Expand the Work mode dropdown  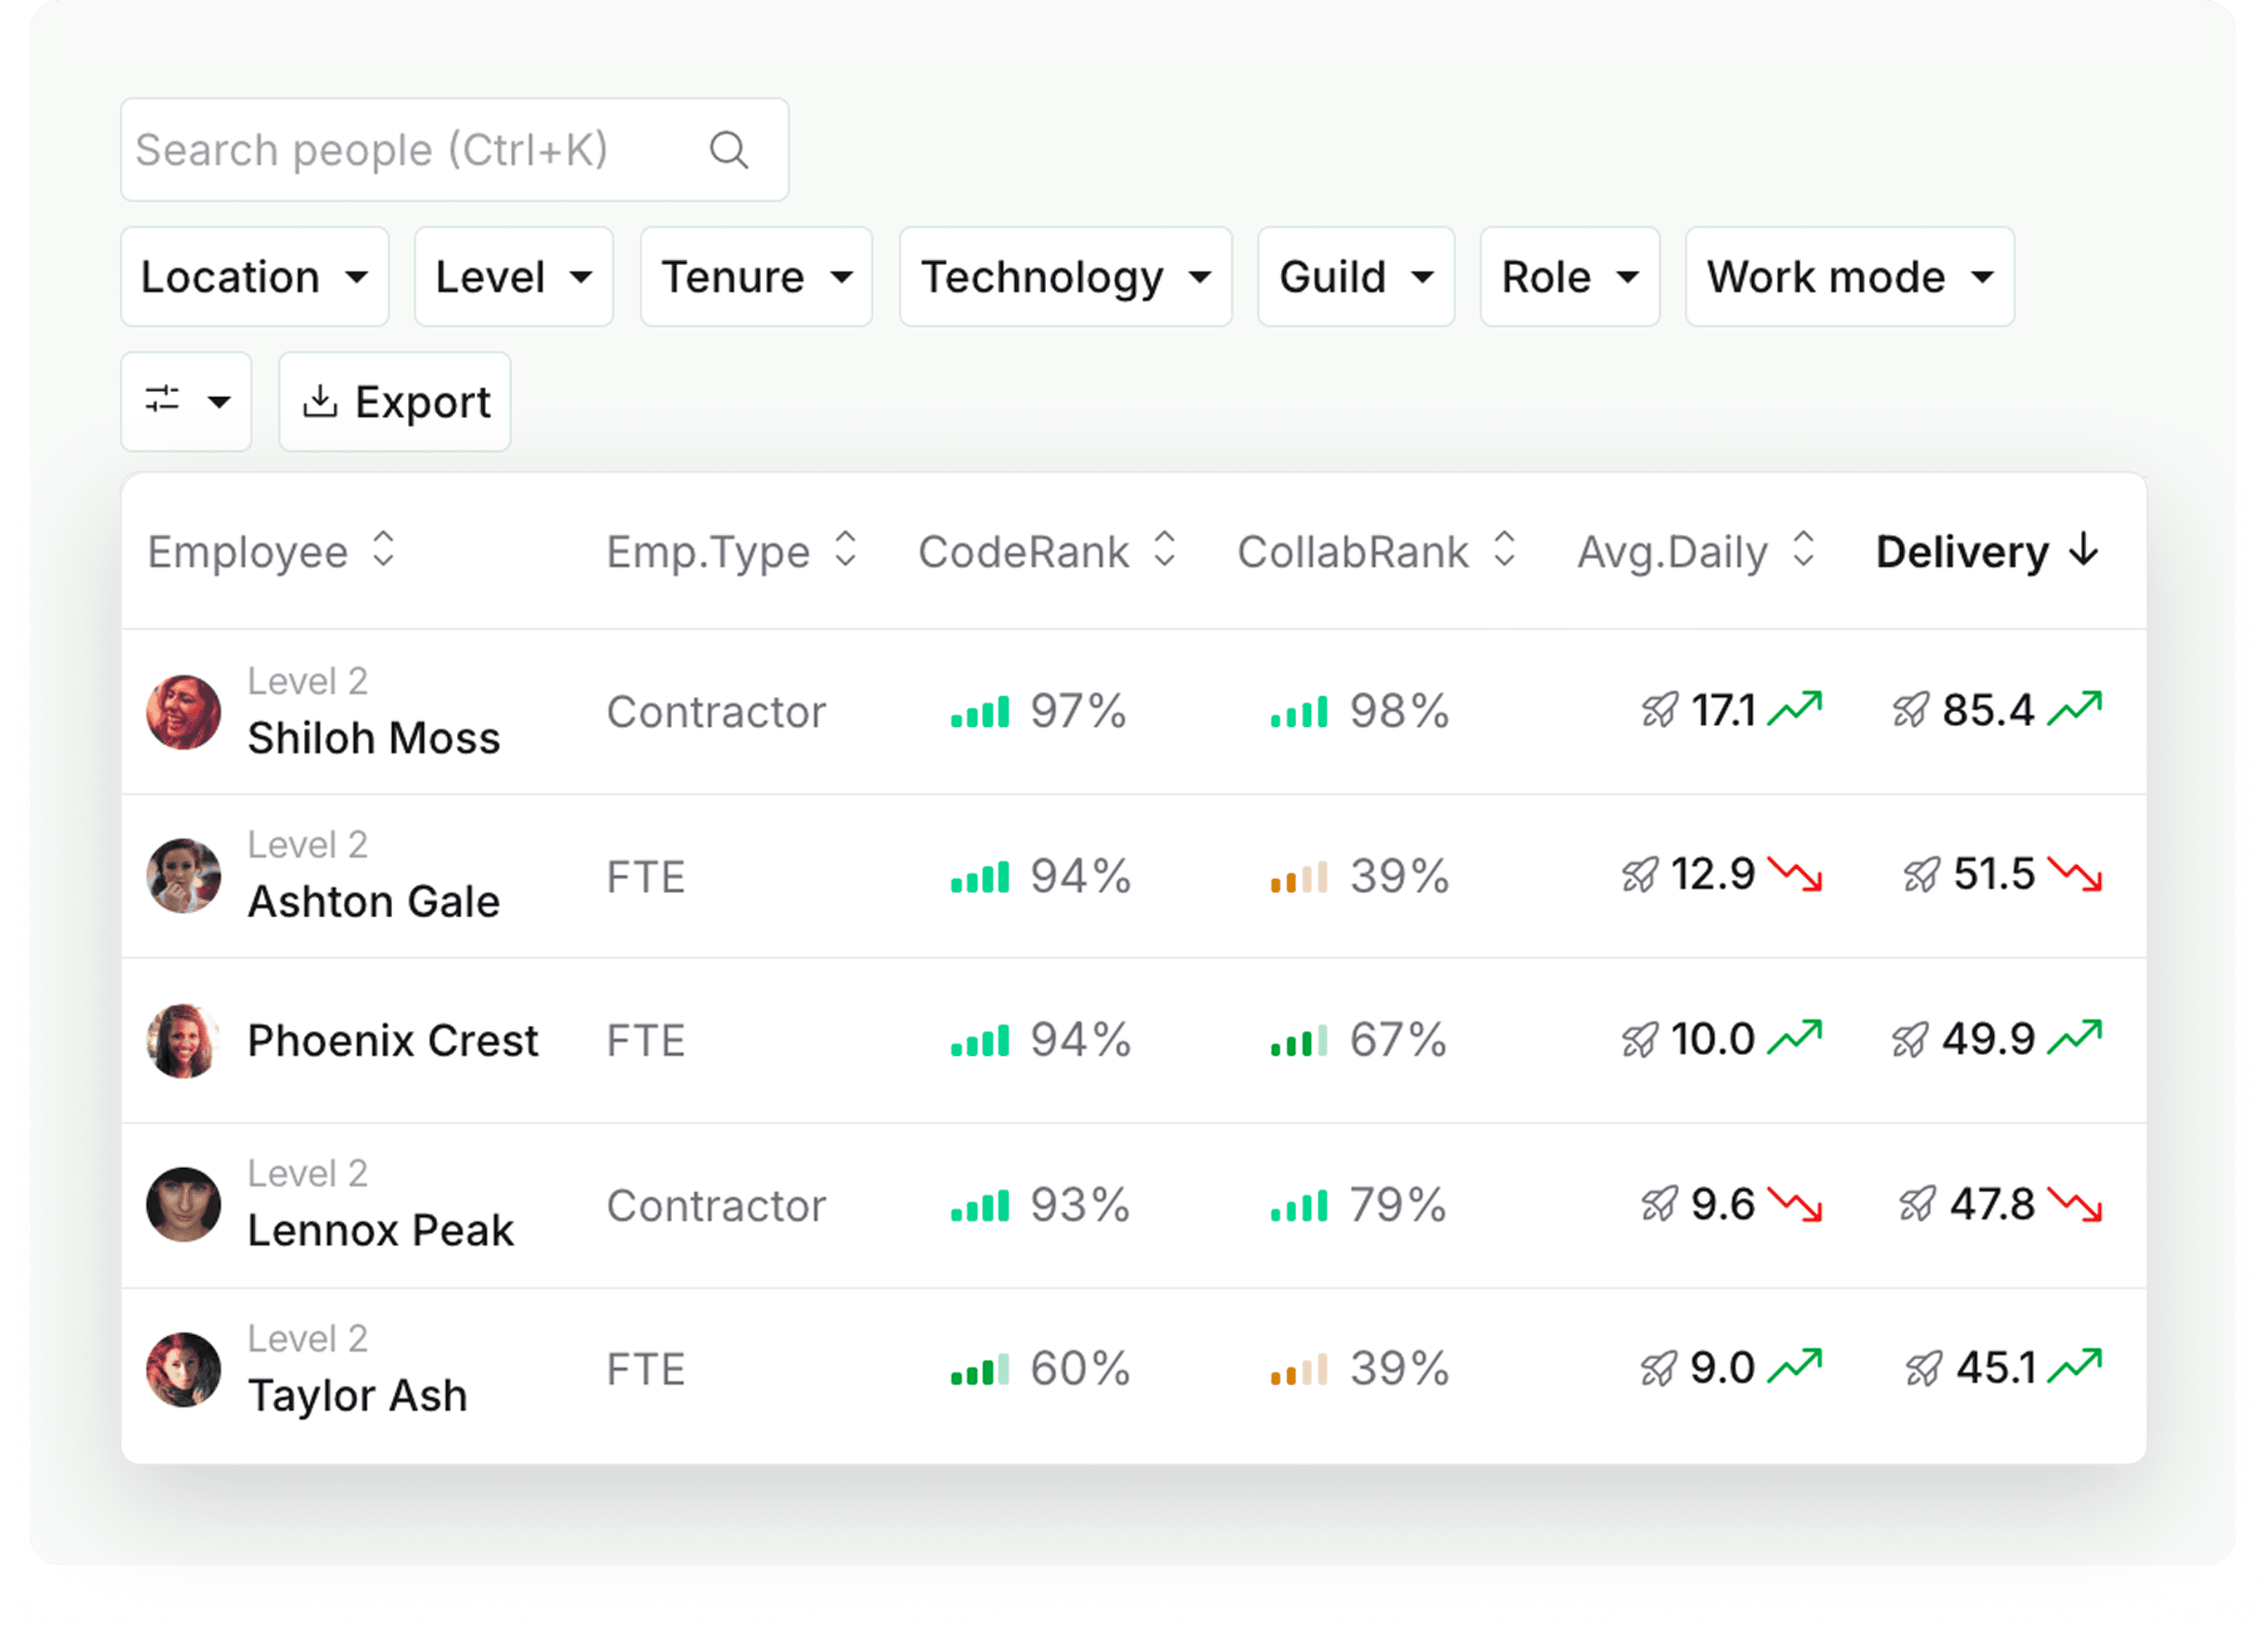[x=1849, y=277]
